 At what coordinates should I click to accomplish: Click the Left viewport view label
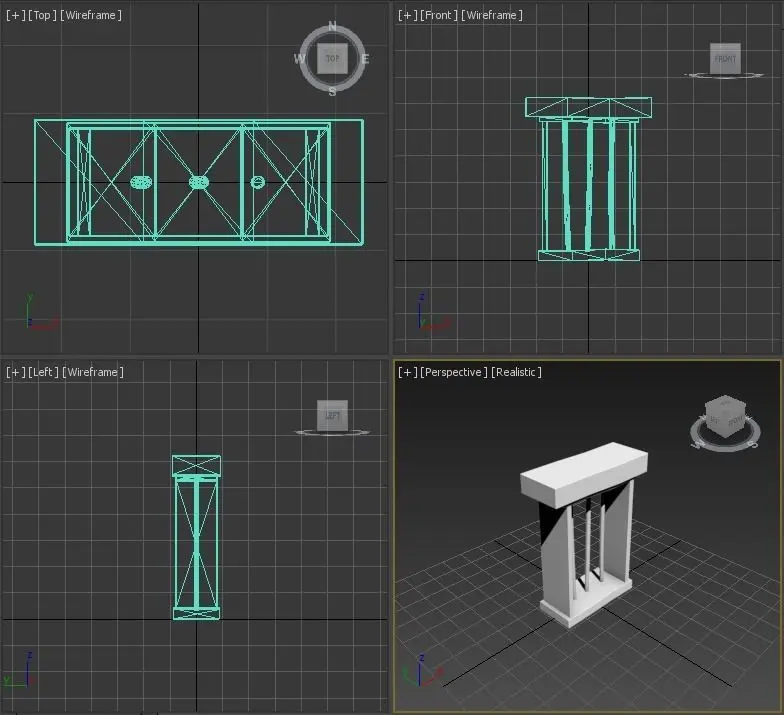[x=43, y=372]
